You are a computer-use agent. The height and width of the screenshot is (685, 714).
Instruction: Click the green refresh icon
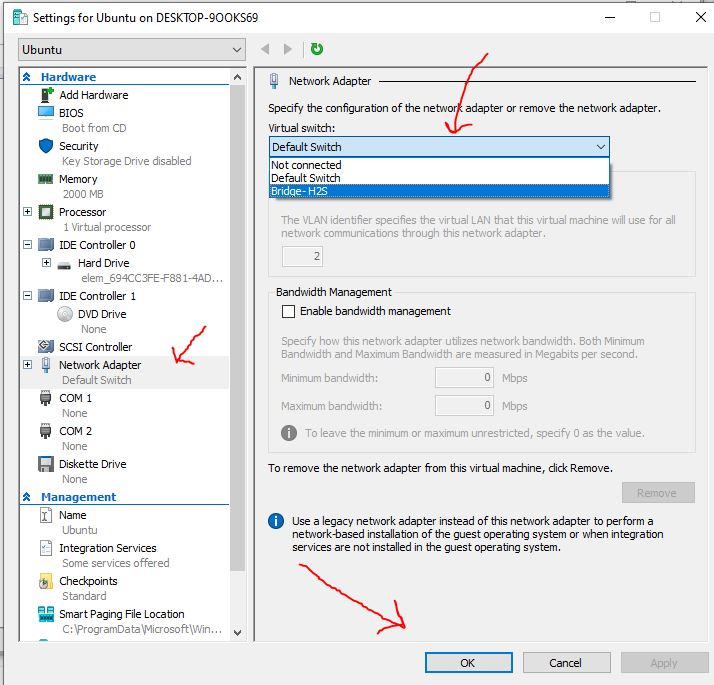point(316,49)
